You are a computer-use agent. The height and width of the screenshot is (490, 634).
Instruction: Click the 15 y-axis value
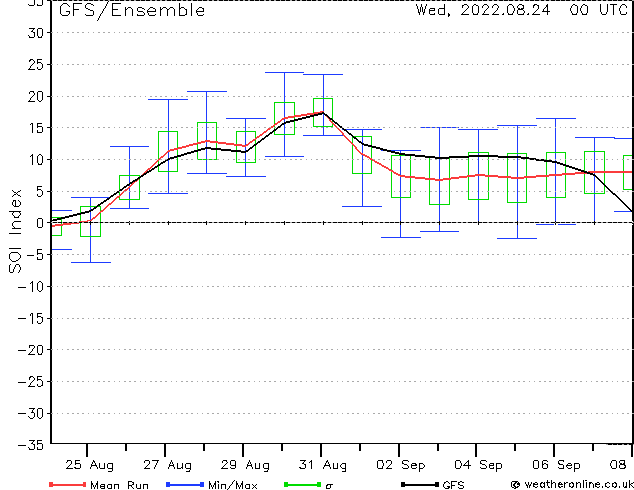point(35,128)
